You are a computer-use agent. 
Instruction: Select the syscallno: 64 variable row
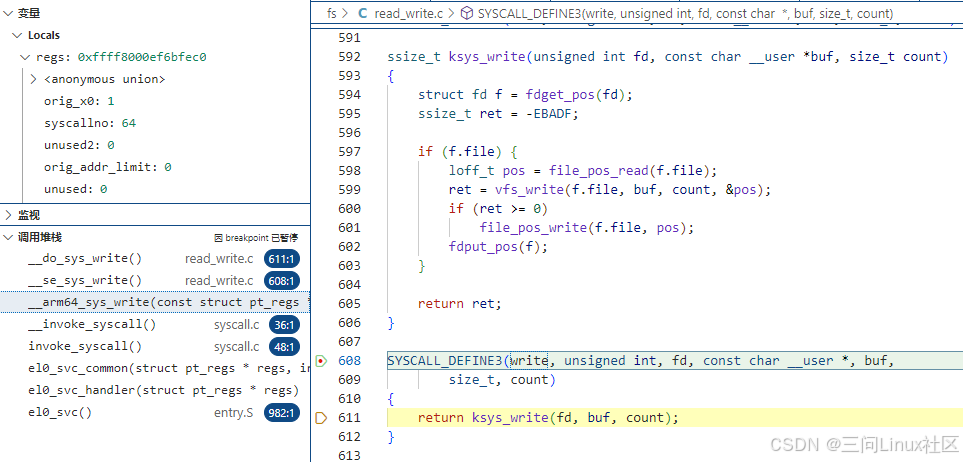tap(155, 123)
